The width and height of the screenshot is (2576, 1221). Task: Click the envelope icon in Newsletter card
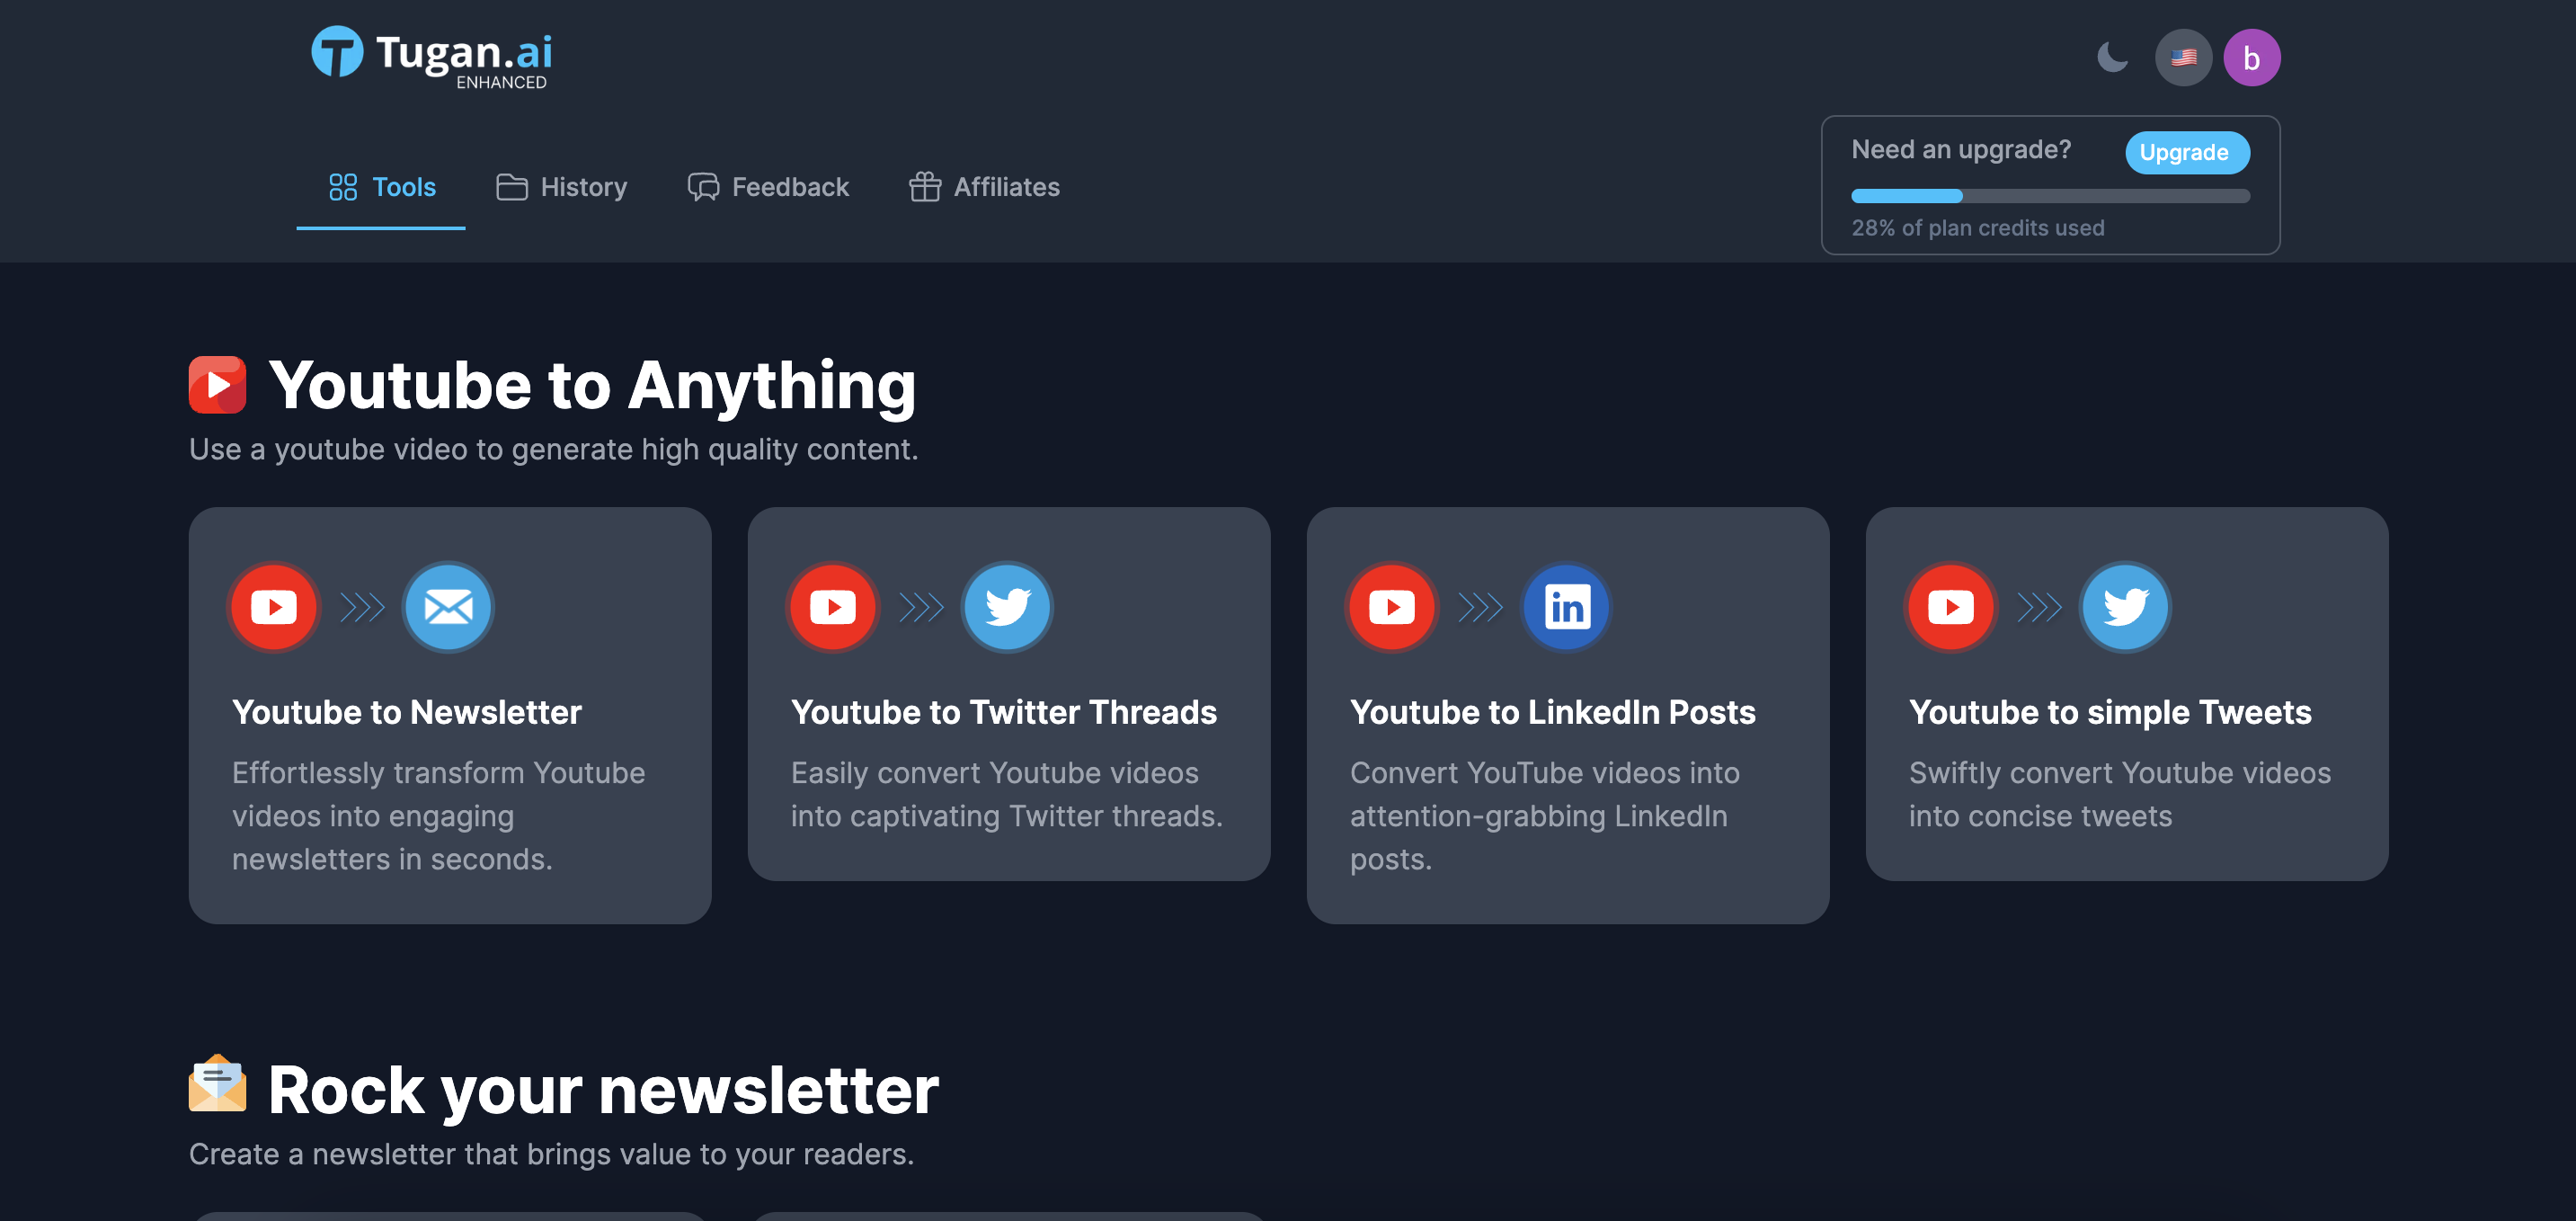tap(448, 607)
